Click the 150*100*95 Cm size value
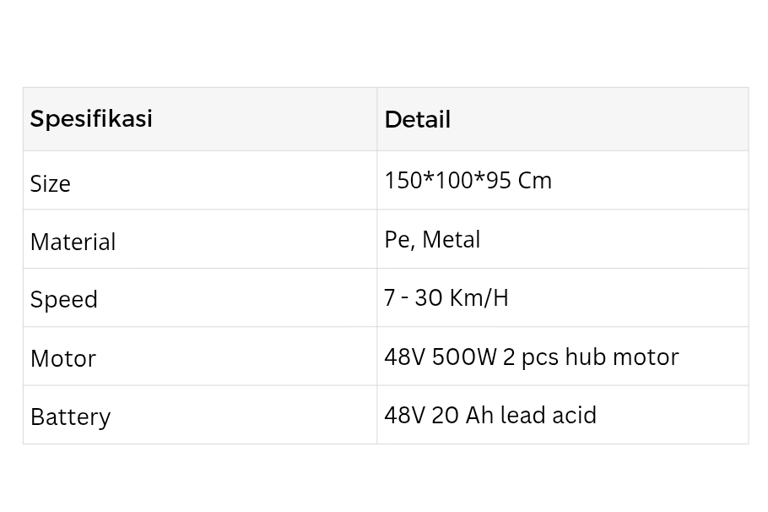Screen dimensions: 768x512 click(x=468, y=180)
